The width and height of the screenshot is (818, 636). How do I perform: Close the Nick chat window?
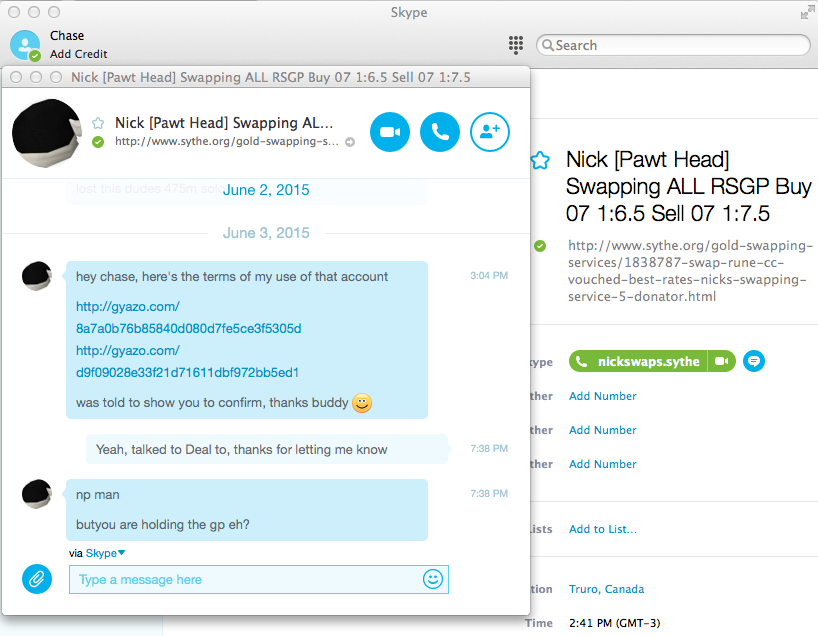point(16,77)
